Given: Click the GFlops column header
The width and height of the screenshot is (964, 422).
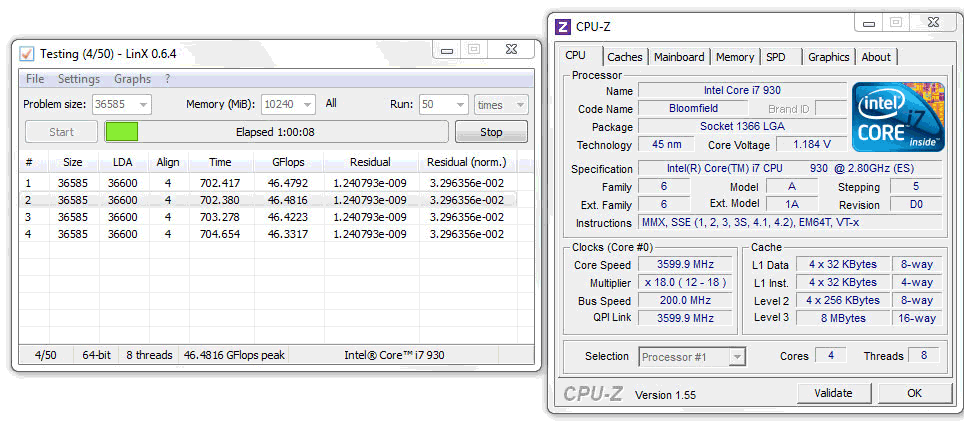Looking at the screenshot, I should [x=288, y=162].
